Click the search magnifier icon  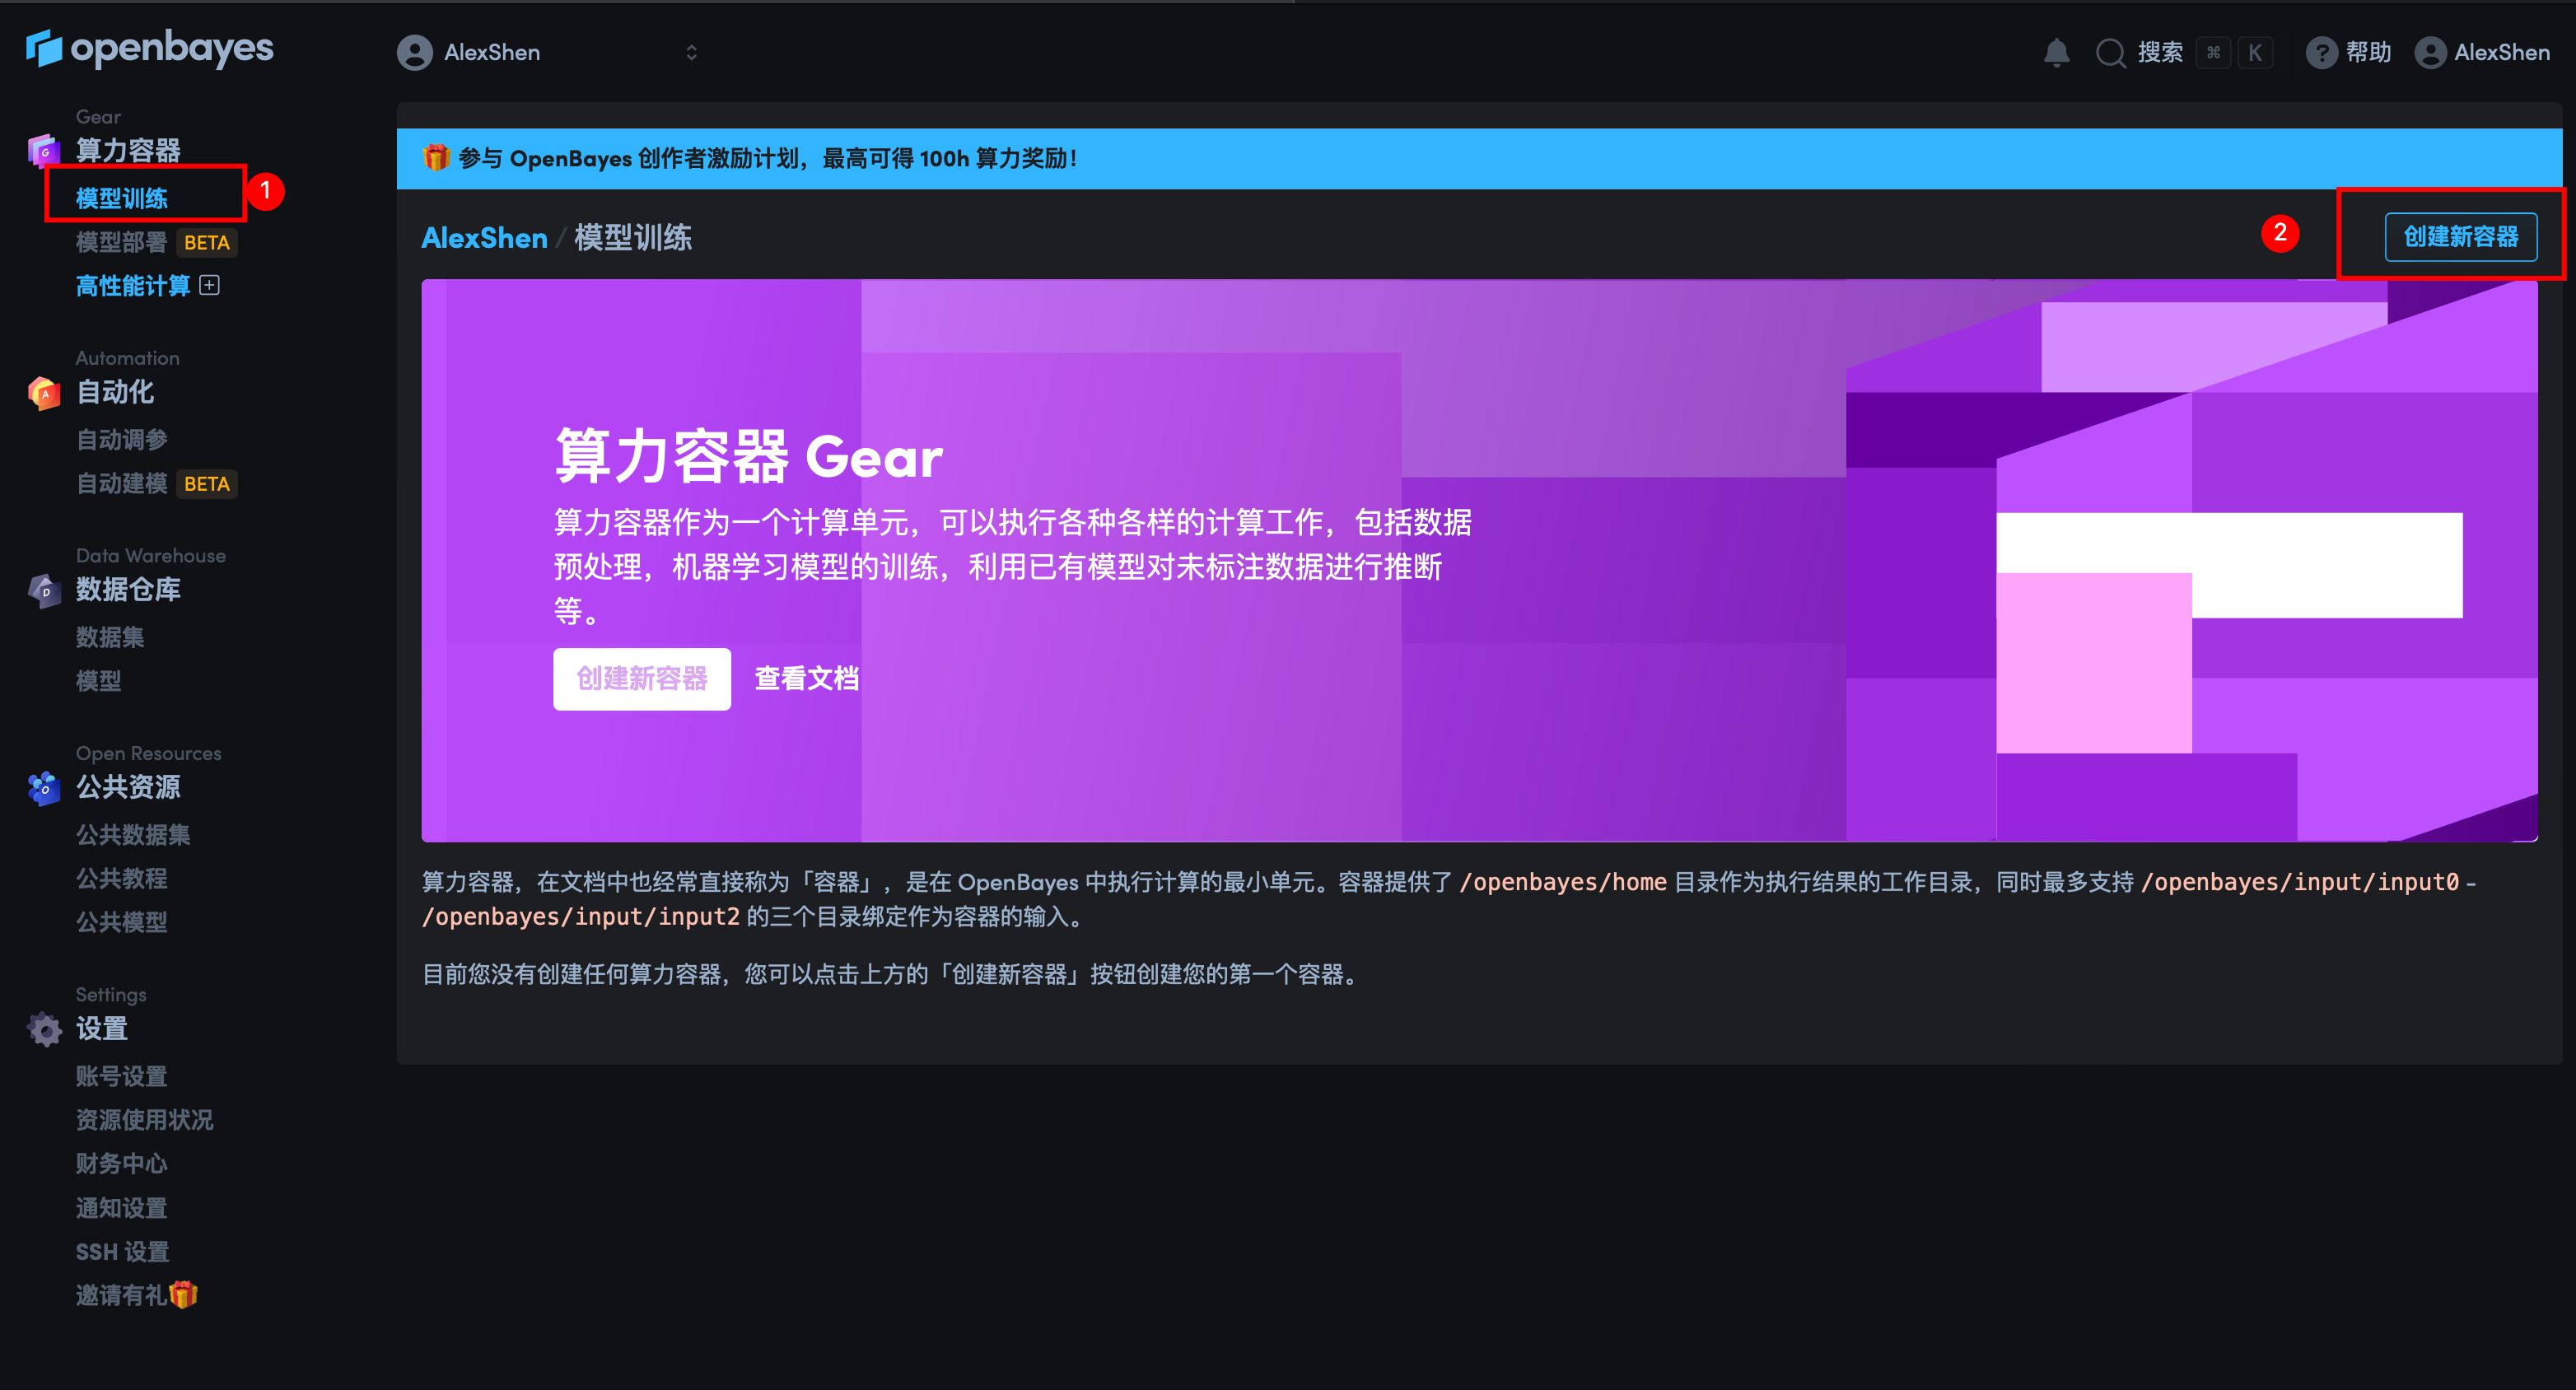[2110, 53]
